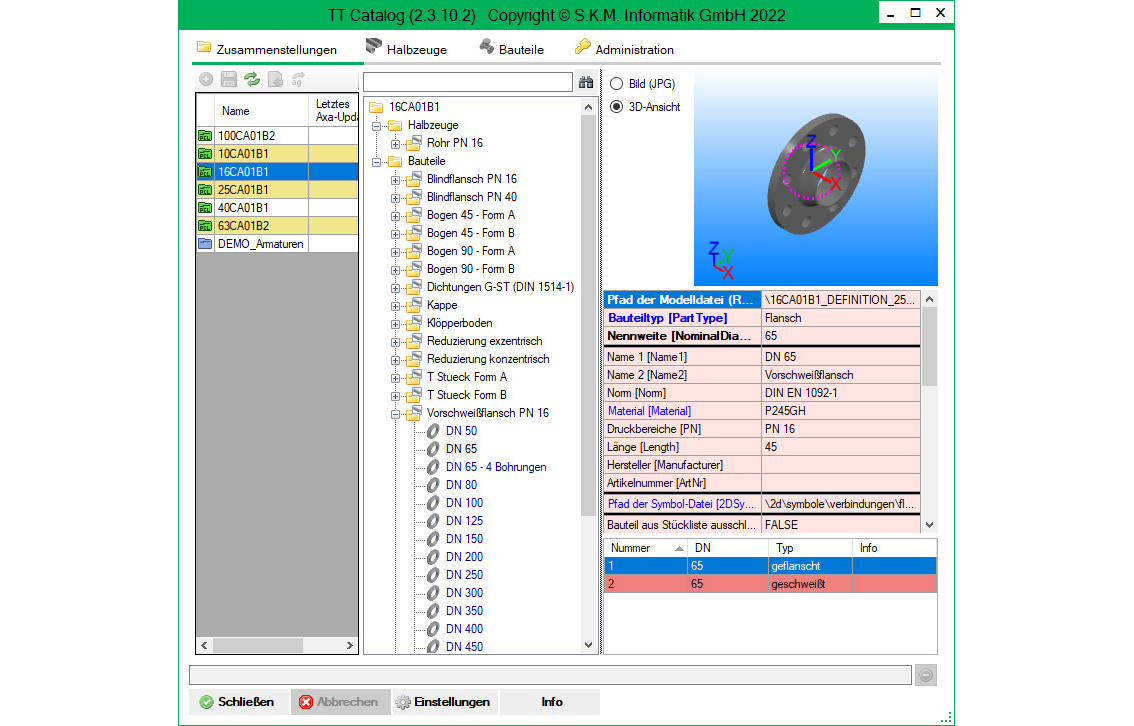Image resolution: width=1134 pixels, height=726 pixels.
Task: Click the green icon of 25CA01B1 row
Action: point(205,189)
